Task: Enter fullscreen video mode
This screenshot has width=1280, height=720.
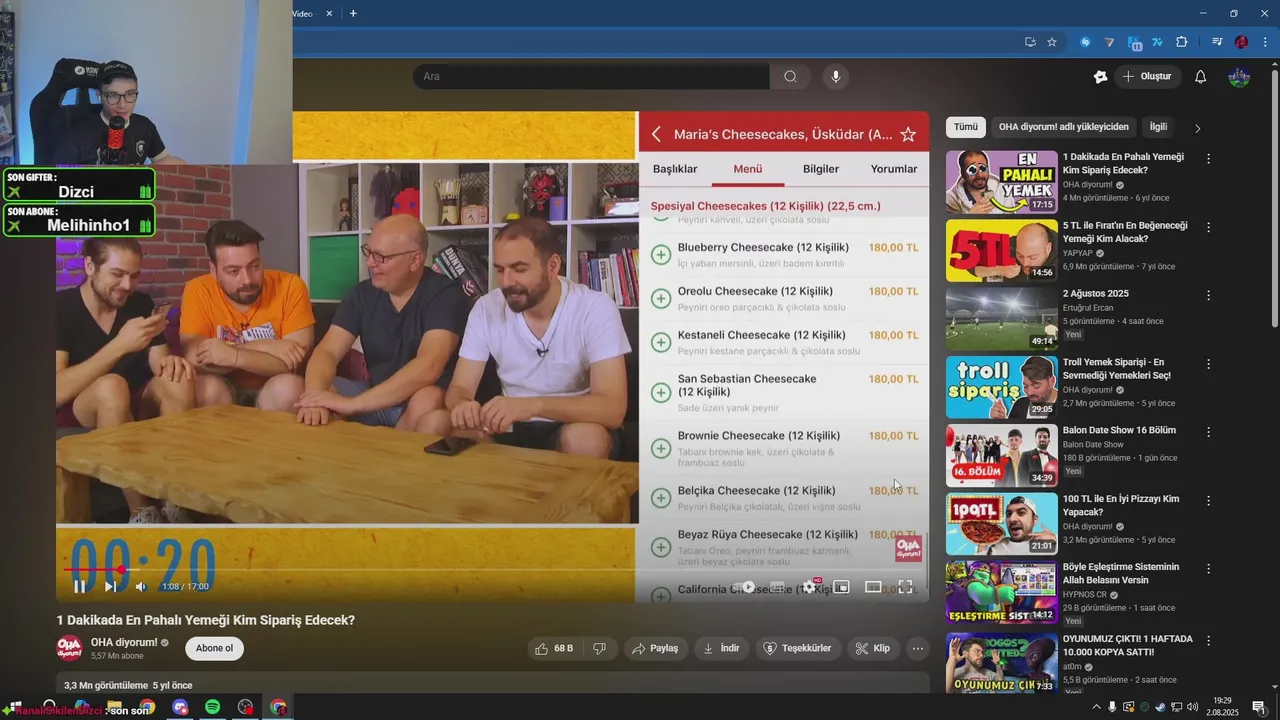Action: point(905,587)
